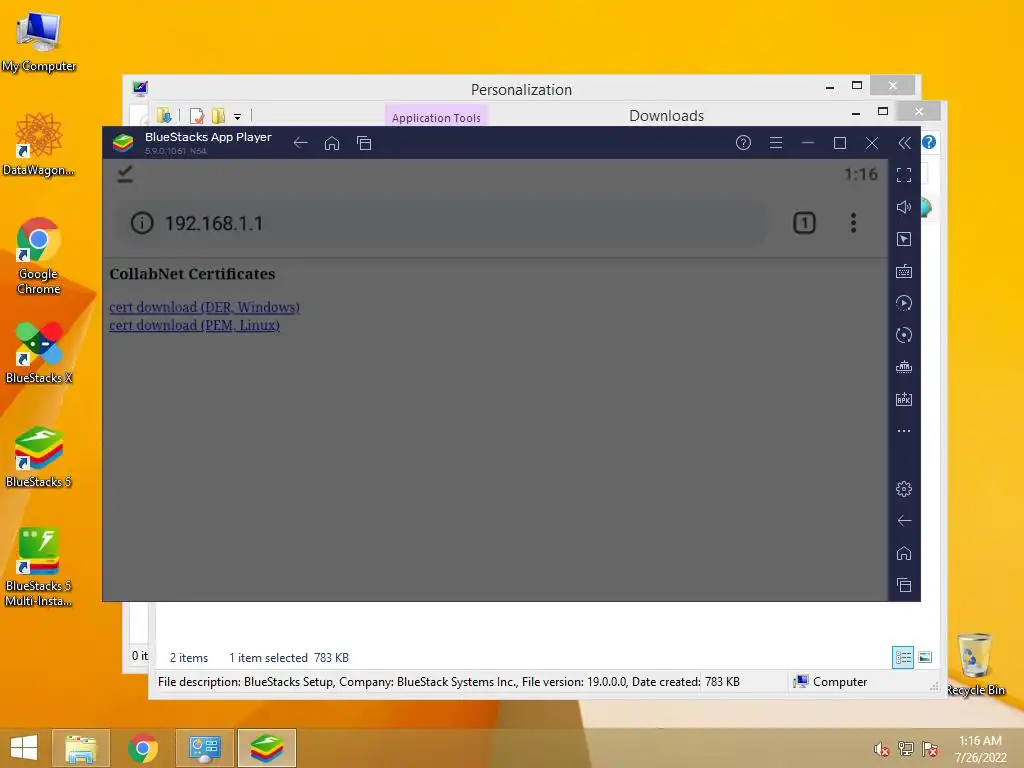Image resolution: width=1024 pixels, height=768 pixels.
Task: Open File Explorer from the taskbar
Action: point(81,748)
